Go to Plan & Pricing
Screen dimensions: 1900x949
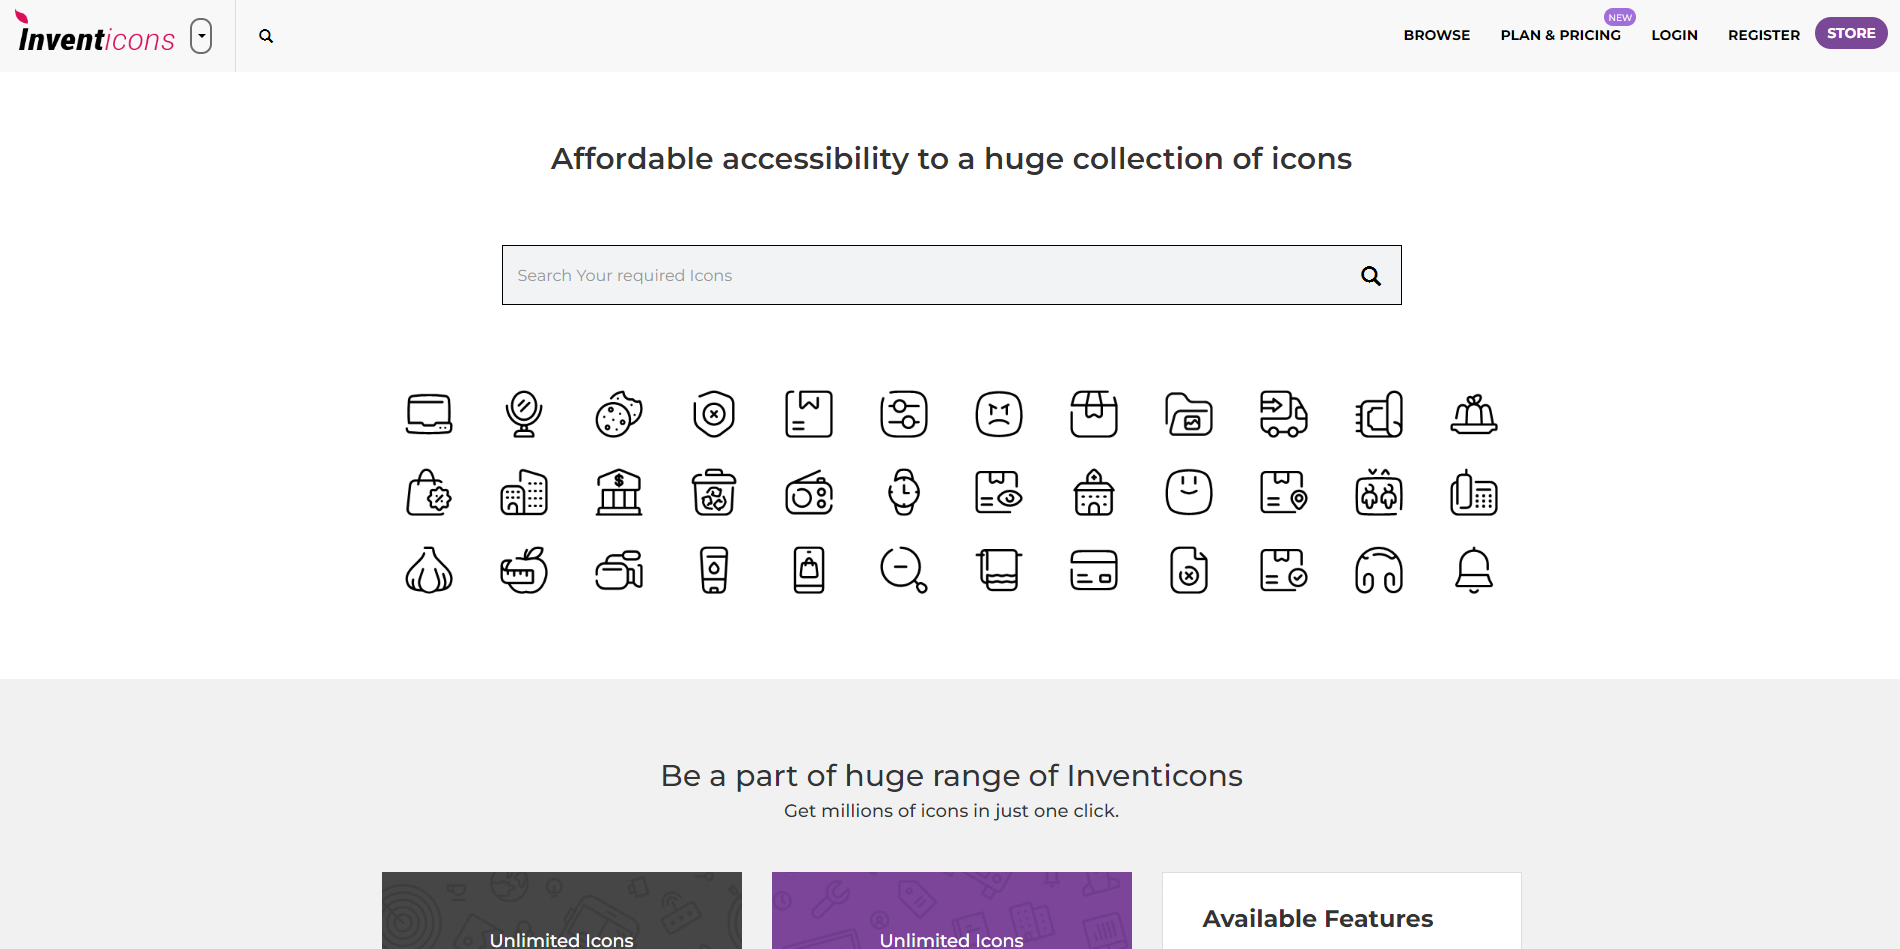tap(1560, 35)
